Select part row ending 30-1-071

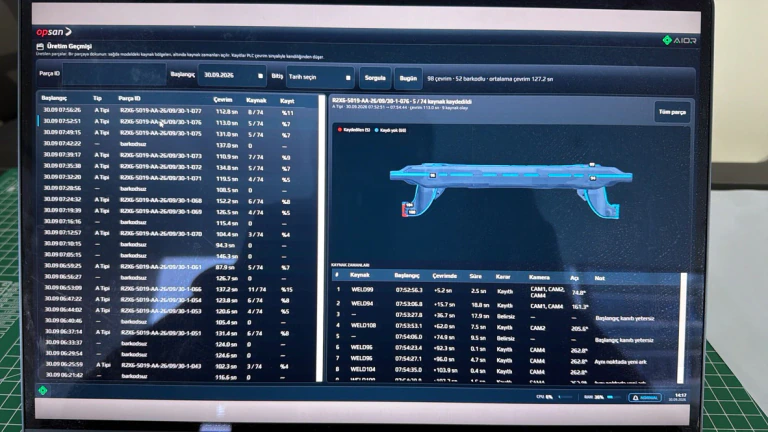click(179, 179)
